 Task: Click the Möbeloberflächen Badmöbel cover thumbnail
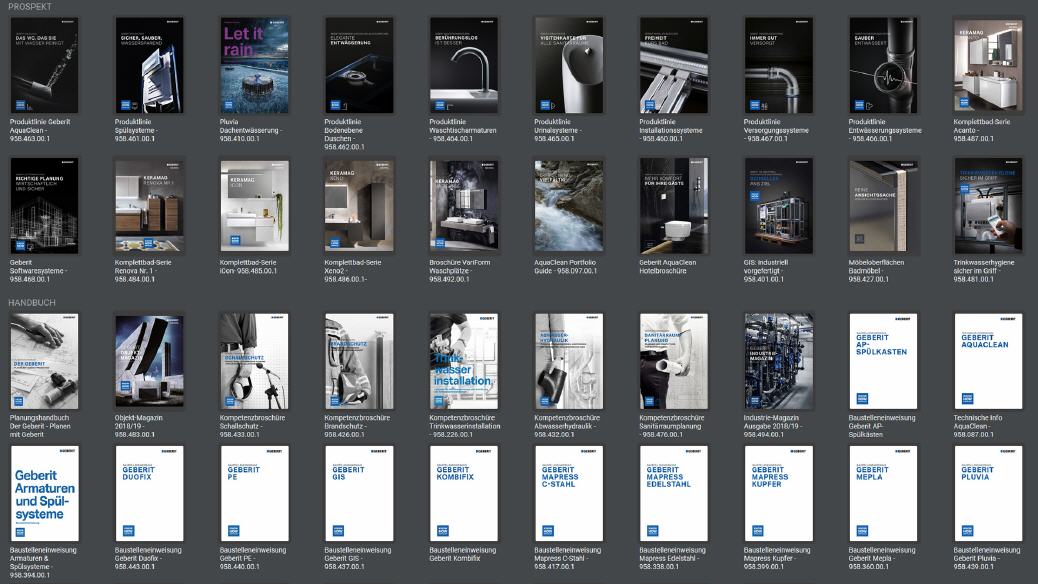pos(884,206)
